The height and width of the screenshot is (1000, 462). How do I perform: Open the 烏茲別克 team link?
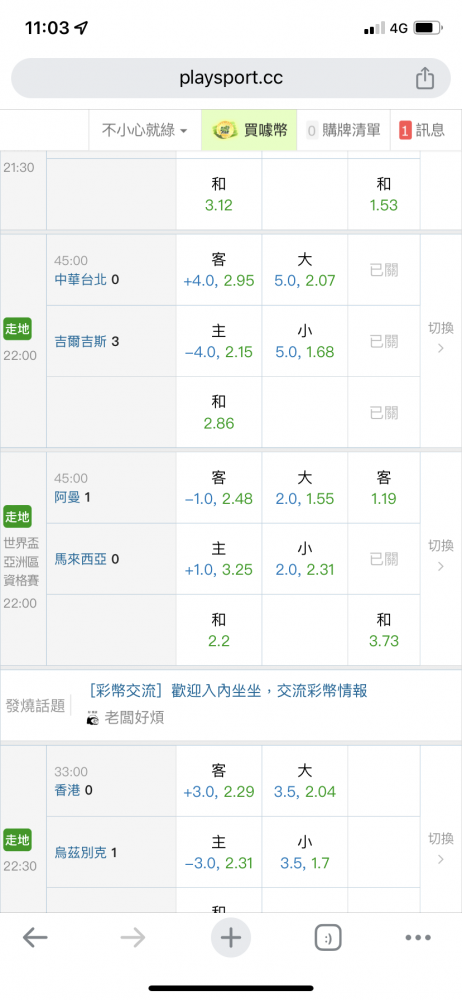[81, 853]
